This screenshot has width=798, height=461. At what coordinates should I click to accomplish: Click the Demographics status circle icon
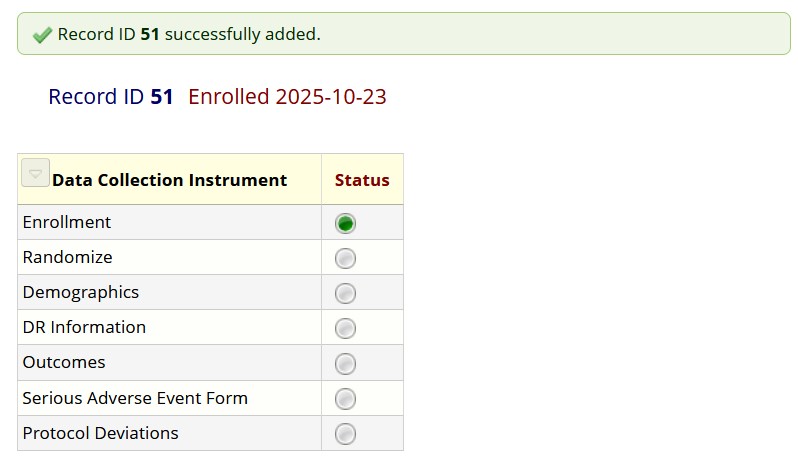coord(345,293)
